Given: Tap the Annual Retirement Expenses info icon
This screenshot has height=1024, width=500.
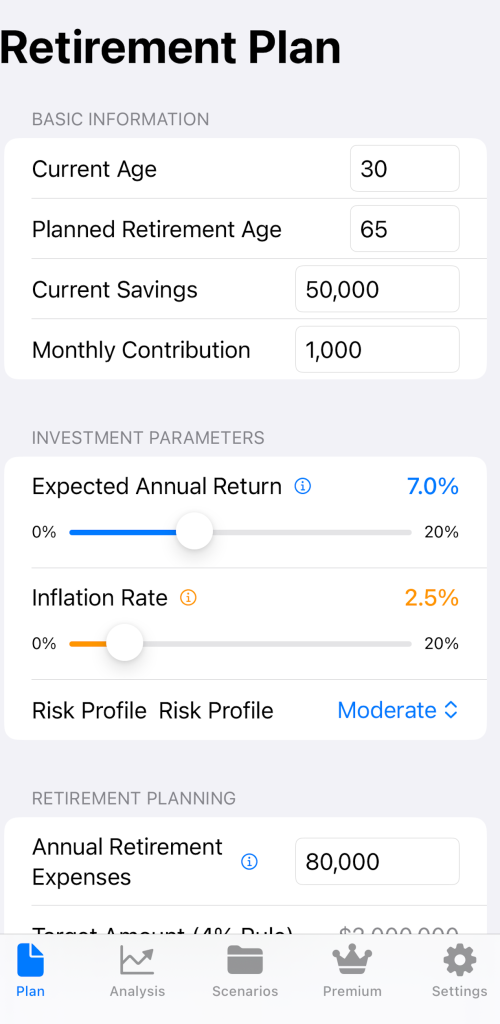Looking at the screenshot, I should point(249,862).
